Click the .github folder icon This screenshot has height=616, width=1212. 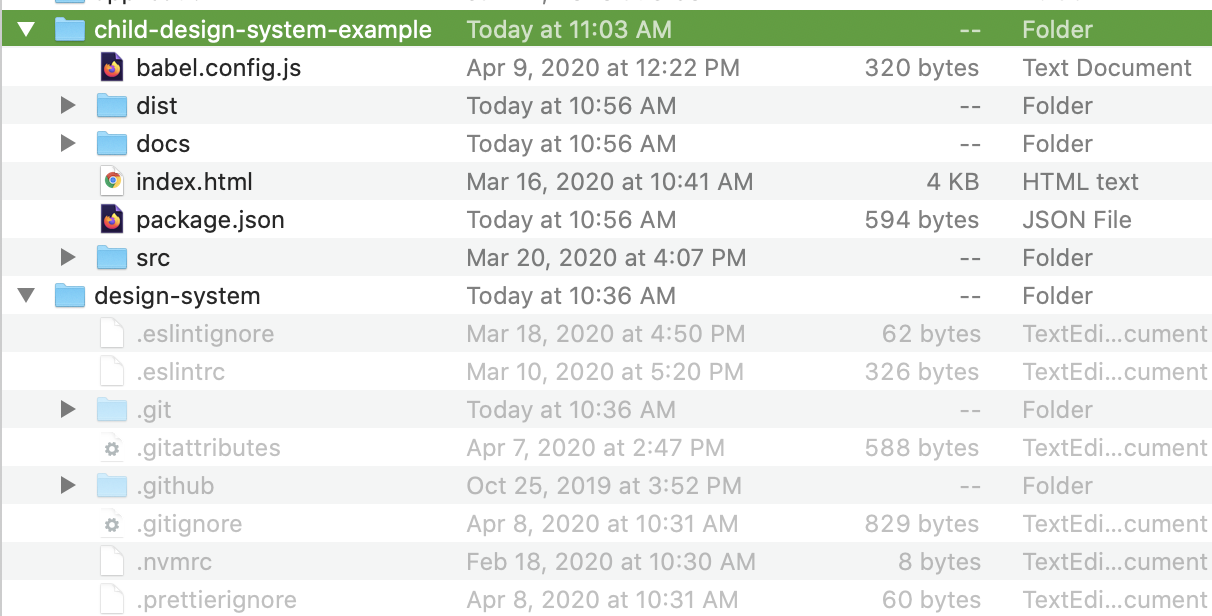click(112, 486)
